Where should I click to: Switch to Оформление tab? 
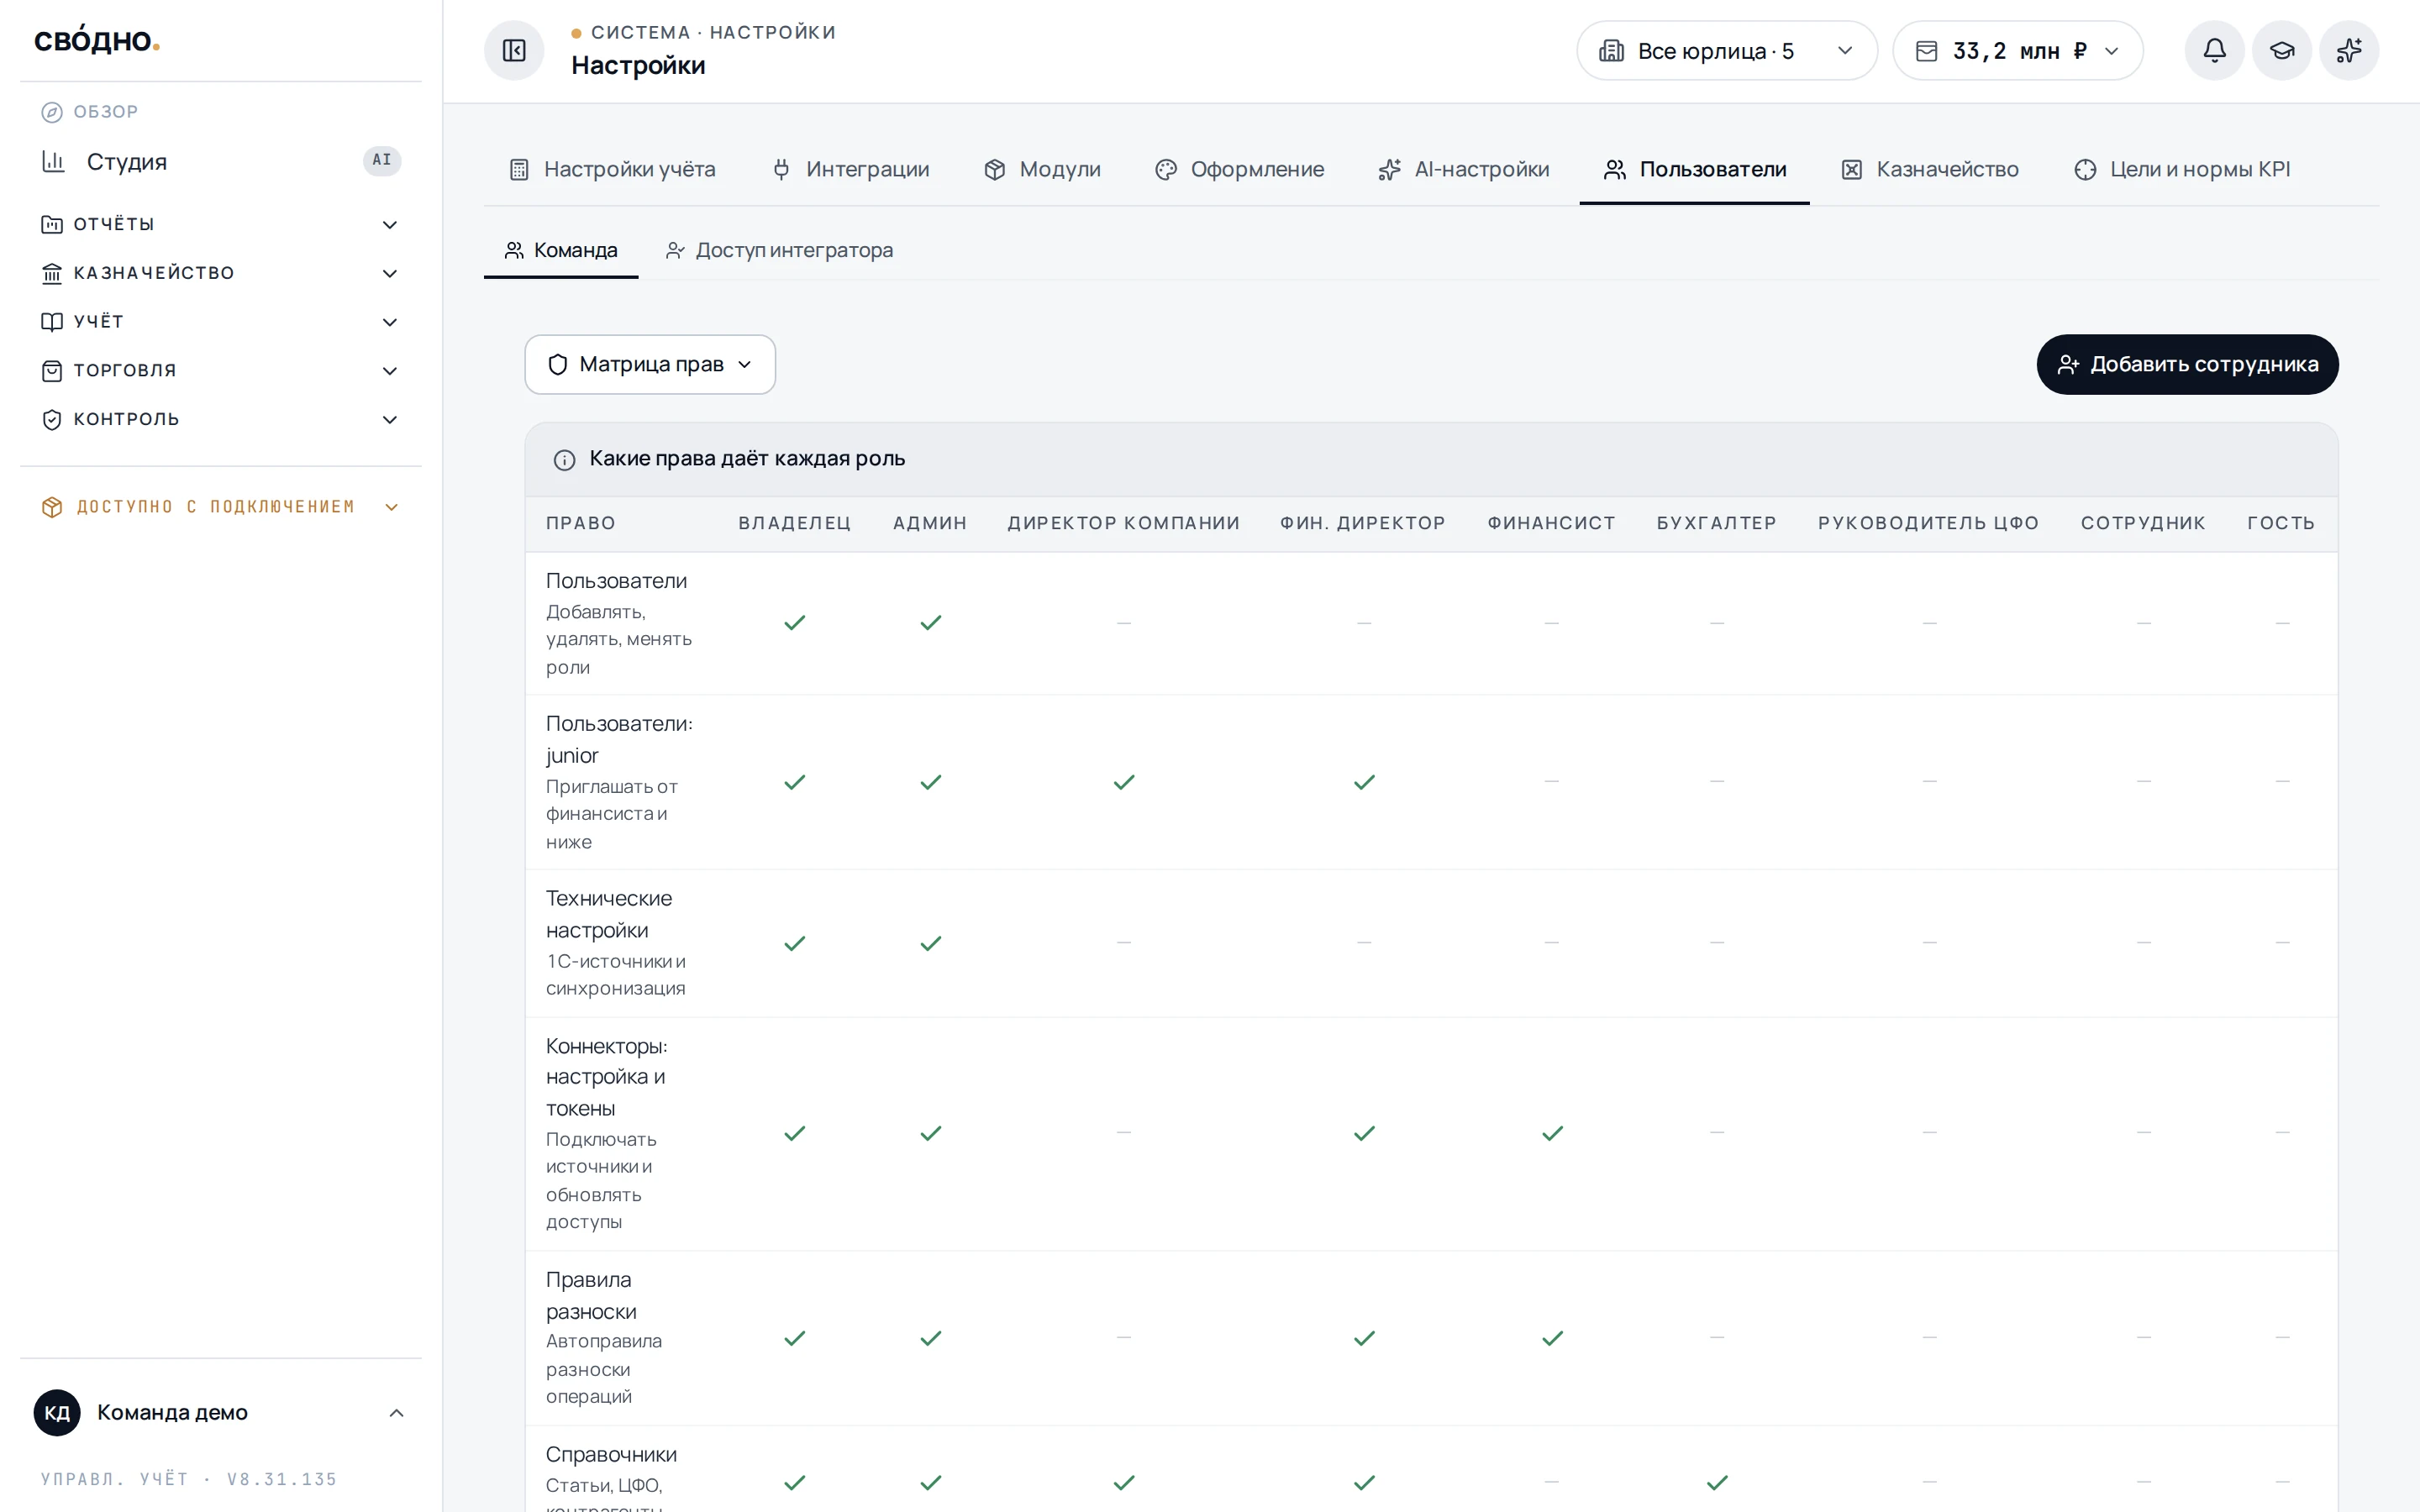click(1239, 169)
